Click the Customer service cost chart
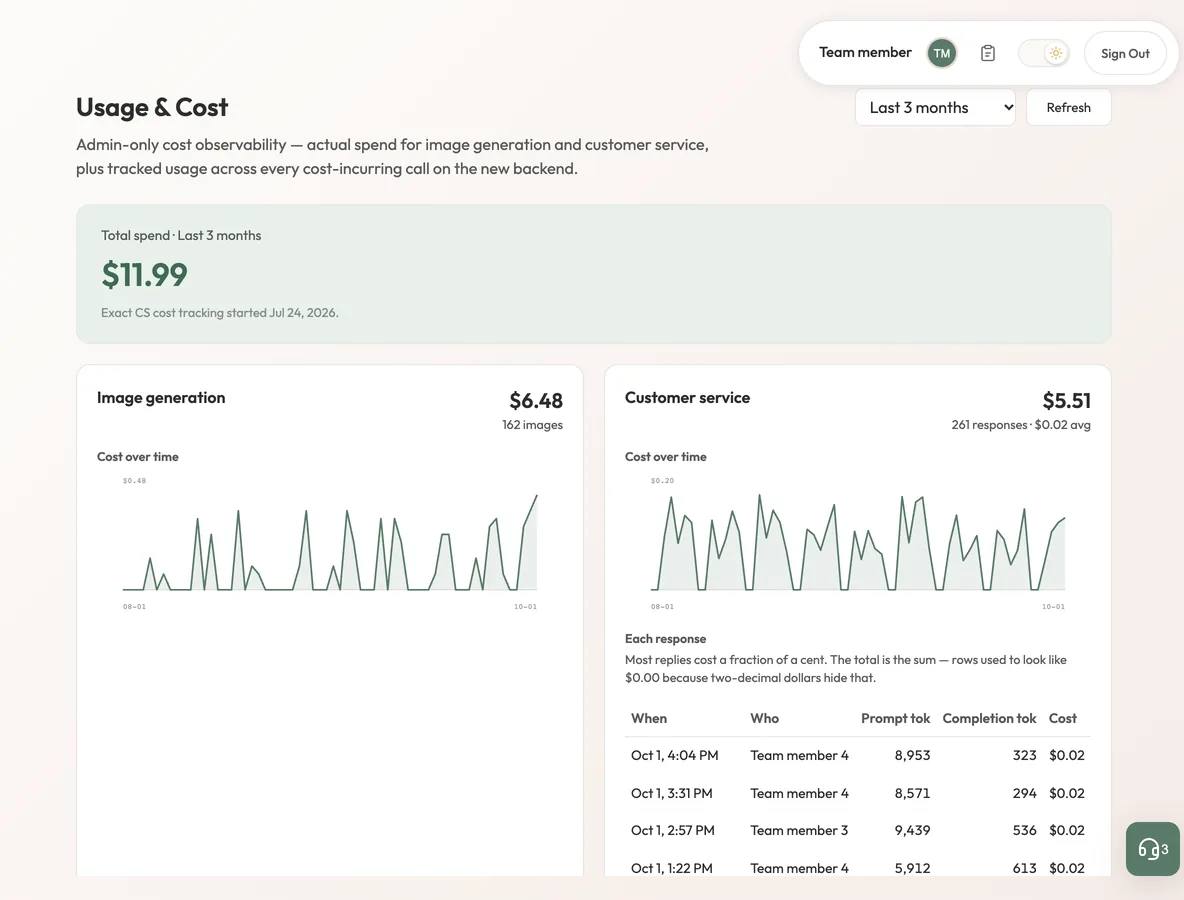Screen dimensions: 1184x900 coord(858,542)
